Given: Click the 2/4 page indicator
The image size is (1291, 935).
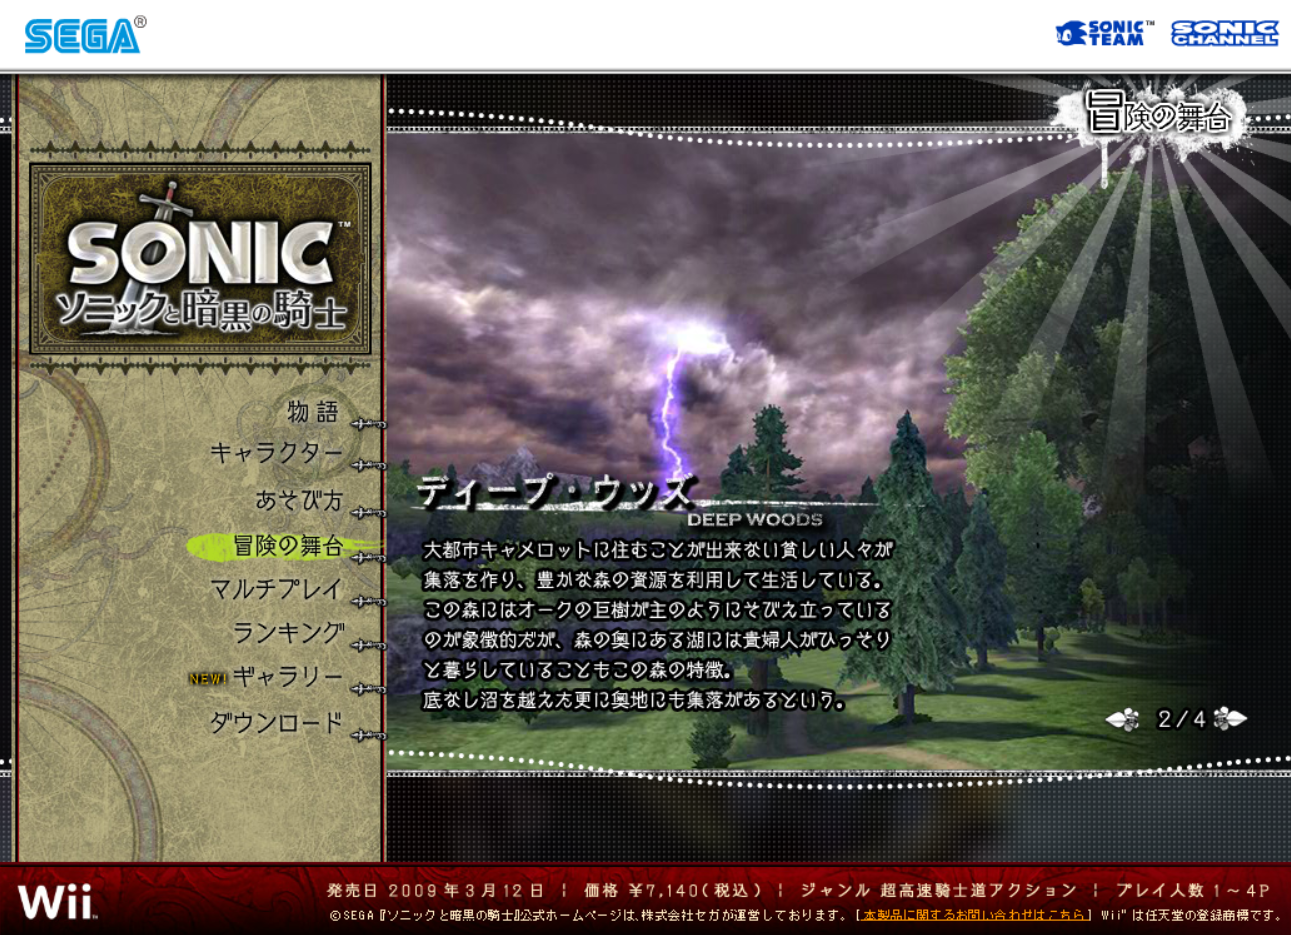Looking at the screenshot, I should (1182, 719).
